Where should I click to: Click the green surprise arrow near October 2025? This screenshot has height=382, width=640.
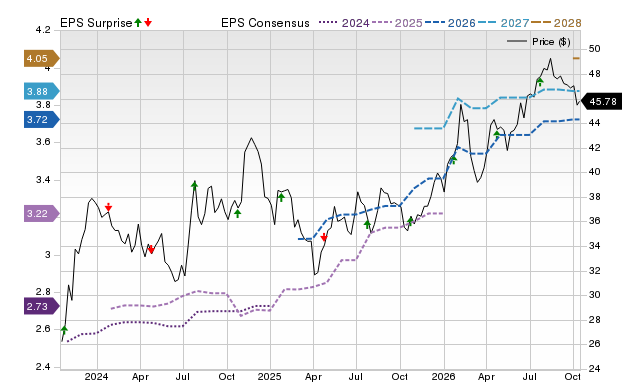point(411,221)
